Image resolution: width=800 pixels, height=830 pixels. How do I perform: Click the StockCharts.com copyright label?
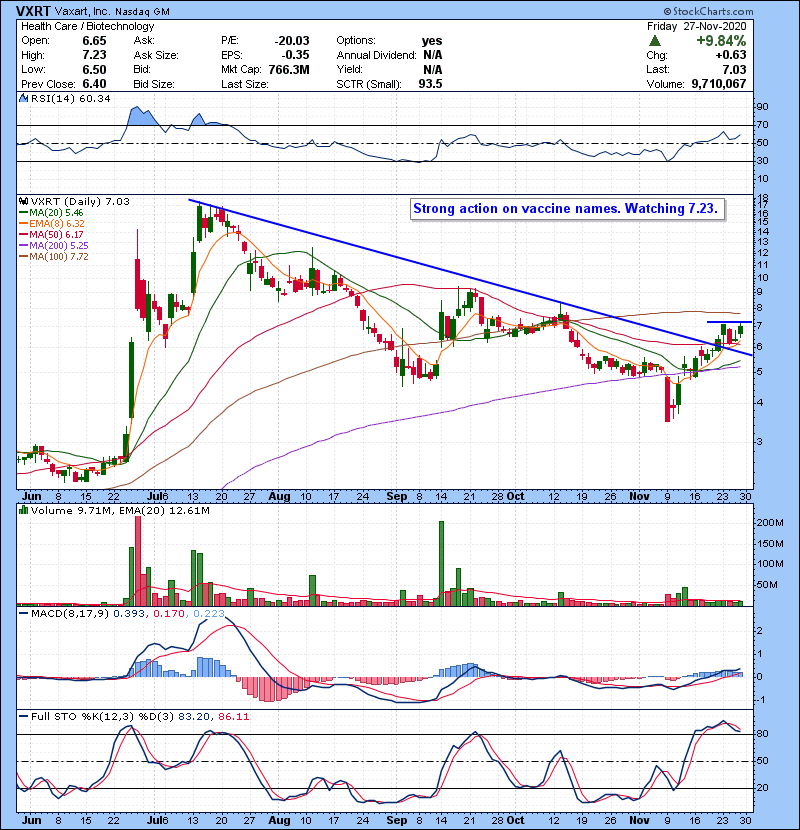(x=708, y=11)
